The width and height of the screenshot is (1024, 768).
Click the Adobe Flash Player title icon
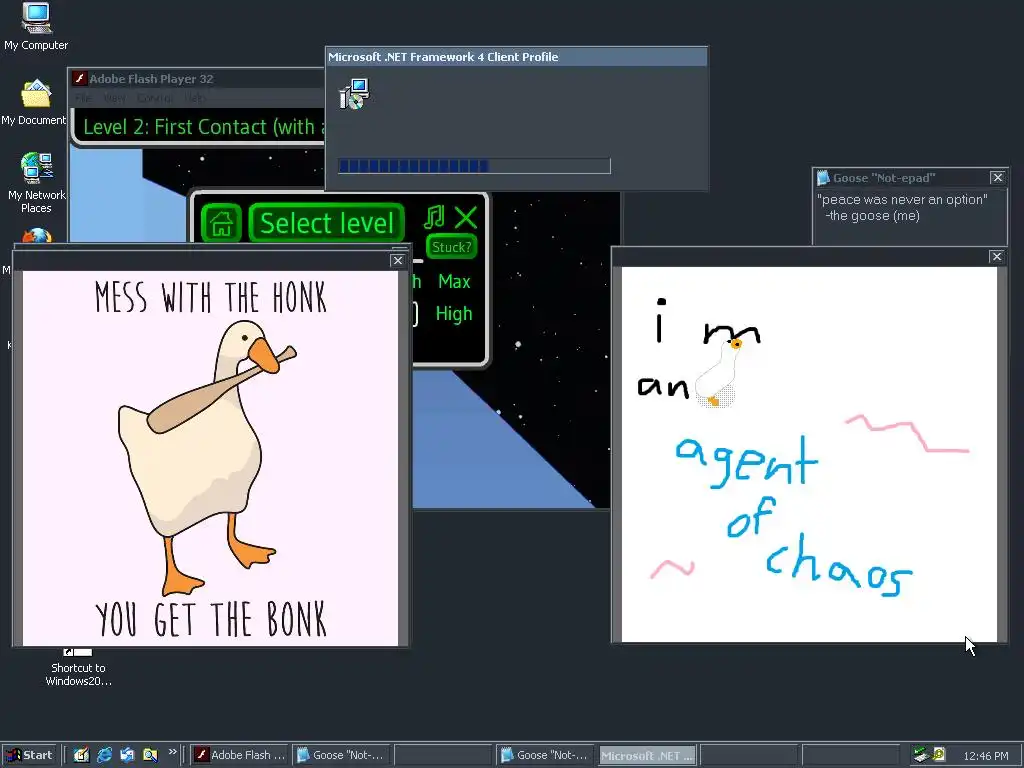click(80, 78)
